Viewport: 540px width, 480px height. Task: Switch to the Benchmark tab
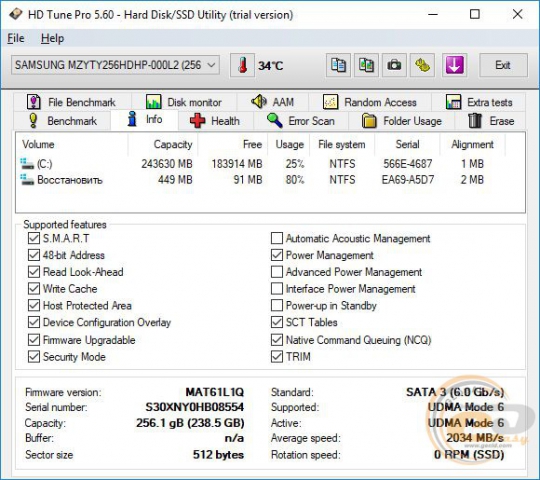pyautogui.click(x=62, y=121)
